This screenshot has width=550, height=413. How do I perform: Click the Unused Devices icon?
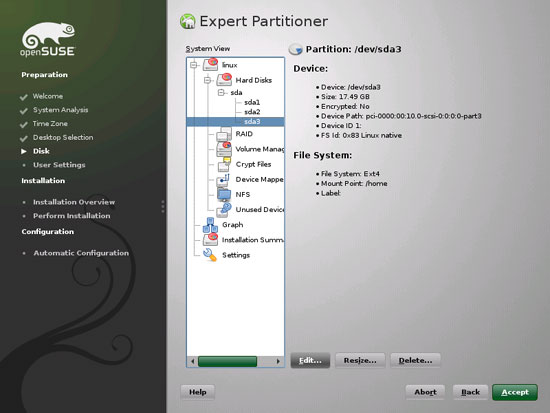pyautogui.click(x=224, y=209)
